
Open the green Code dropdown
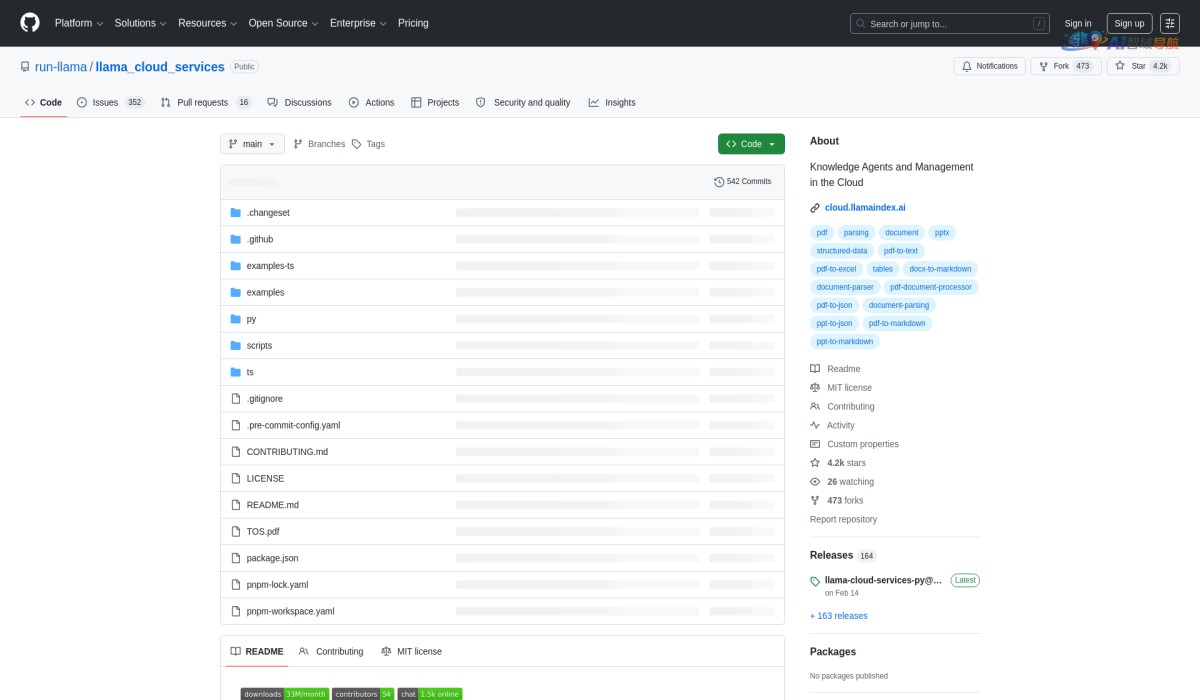(x=751, y=144)
